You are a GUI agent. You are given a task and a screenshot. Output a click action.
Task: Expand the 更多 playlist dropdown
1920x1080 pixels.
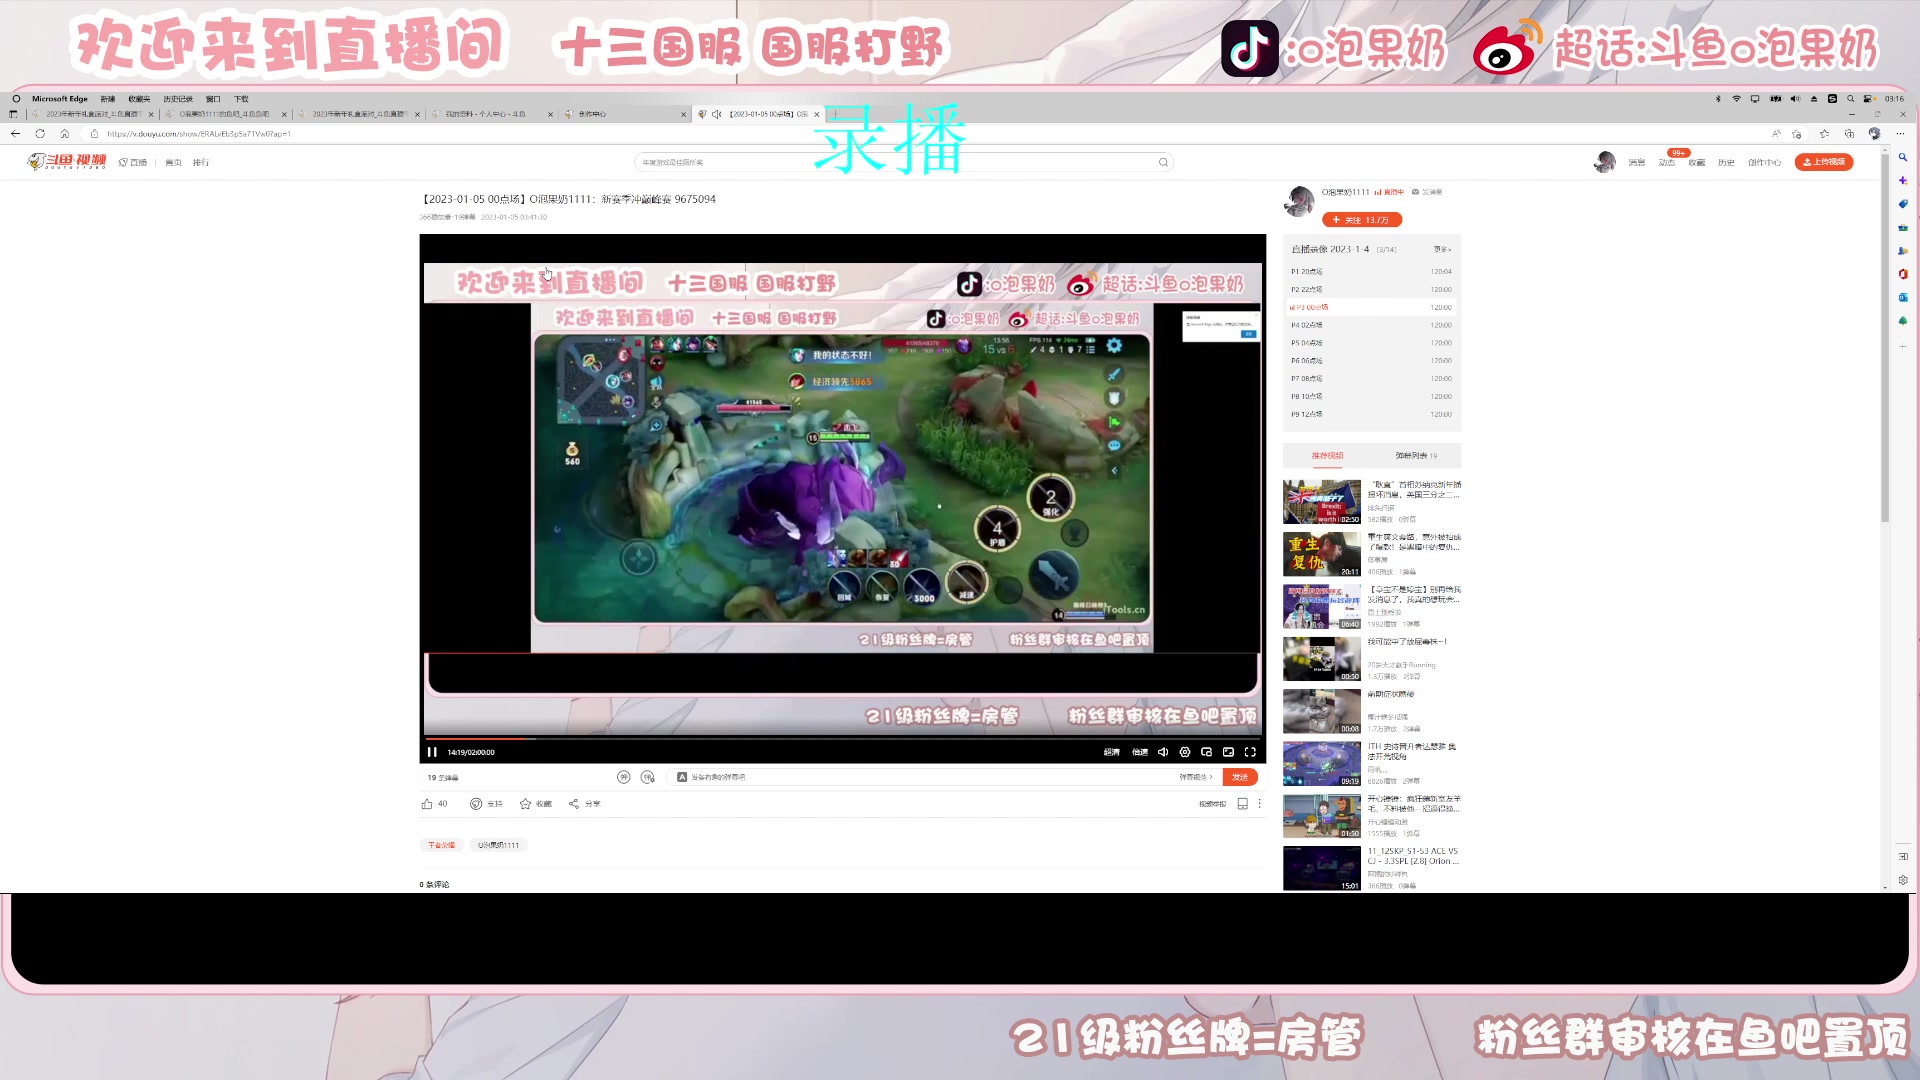pos(1442,249)
